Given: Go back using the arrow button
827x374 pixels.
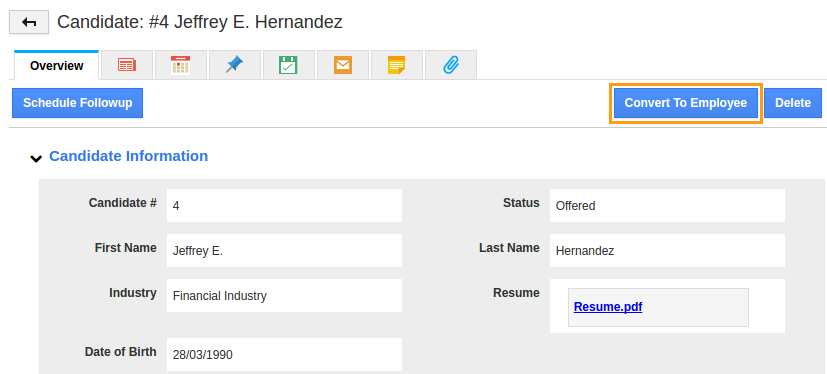Looking at the screenshot, I should pyautogui.click(x=29, y=22).
